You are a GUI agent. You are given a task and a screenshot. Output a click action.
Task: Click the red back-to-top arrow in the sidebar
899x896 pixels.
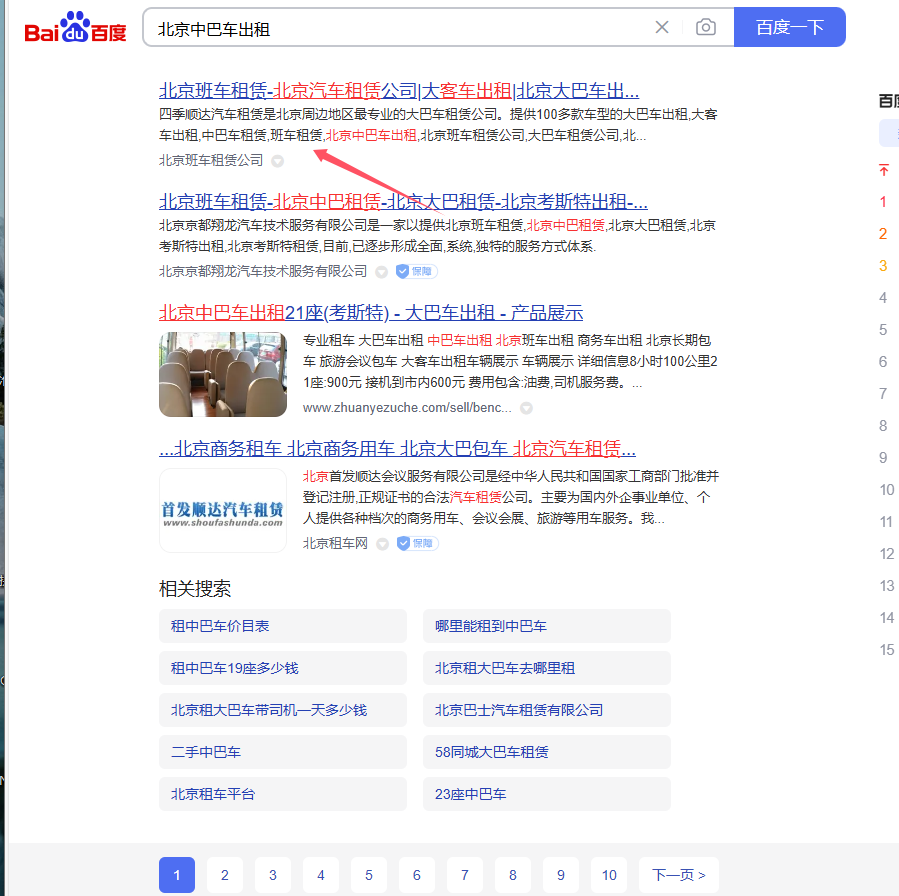(x=884, y=170)
